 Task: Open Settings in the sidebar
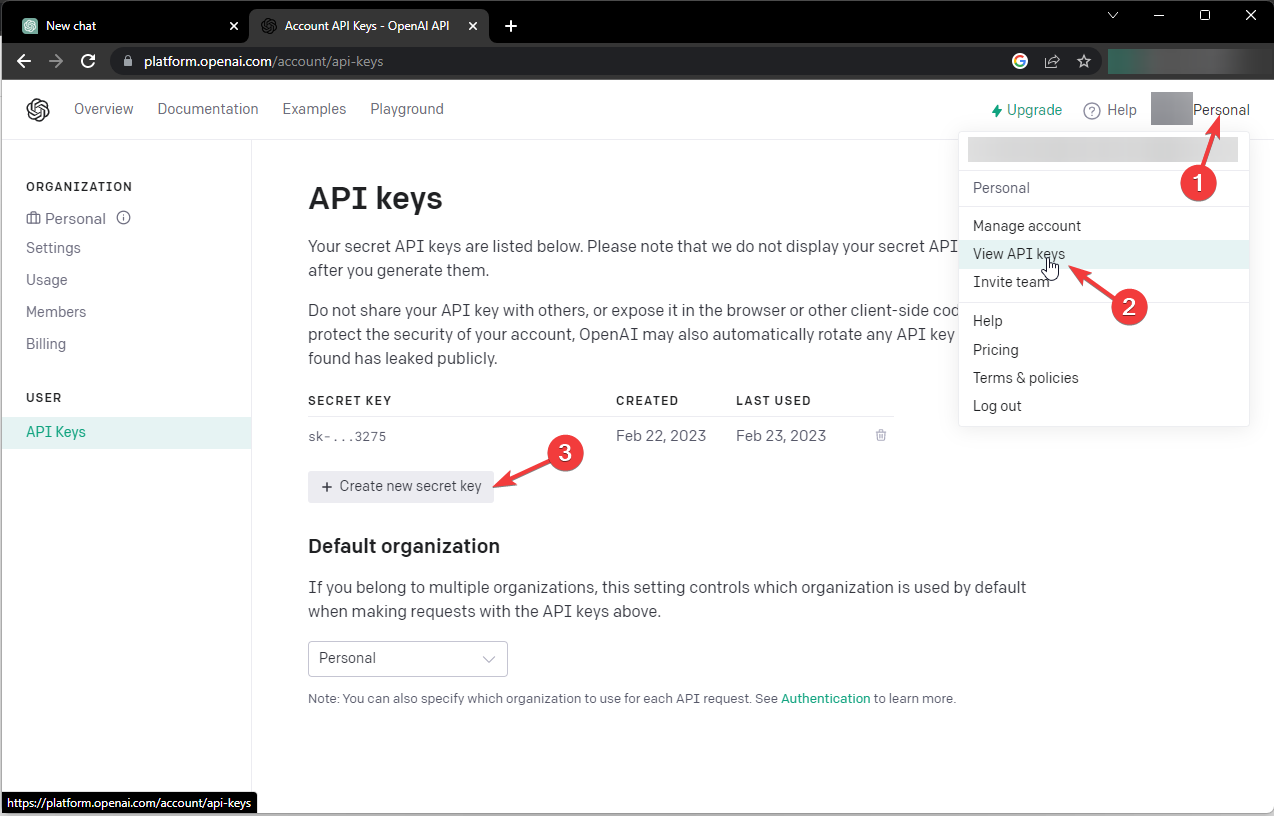click(x=53, y=248)
